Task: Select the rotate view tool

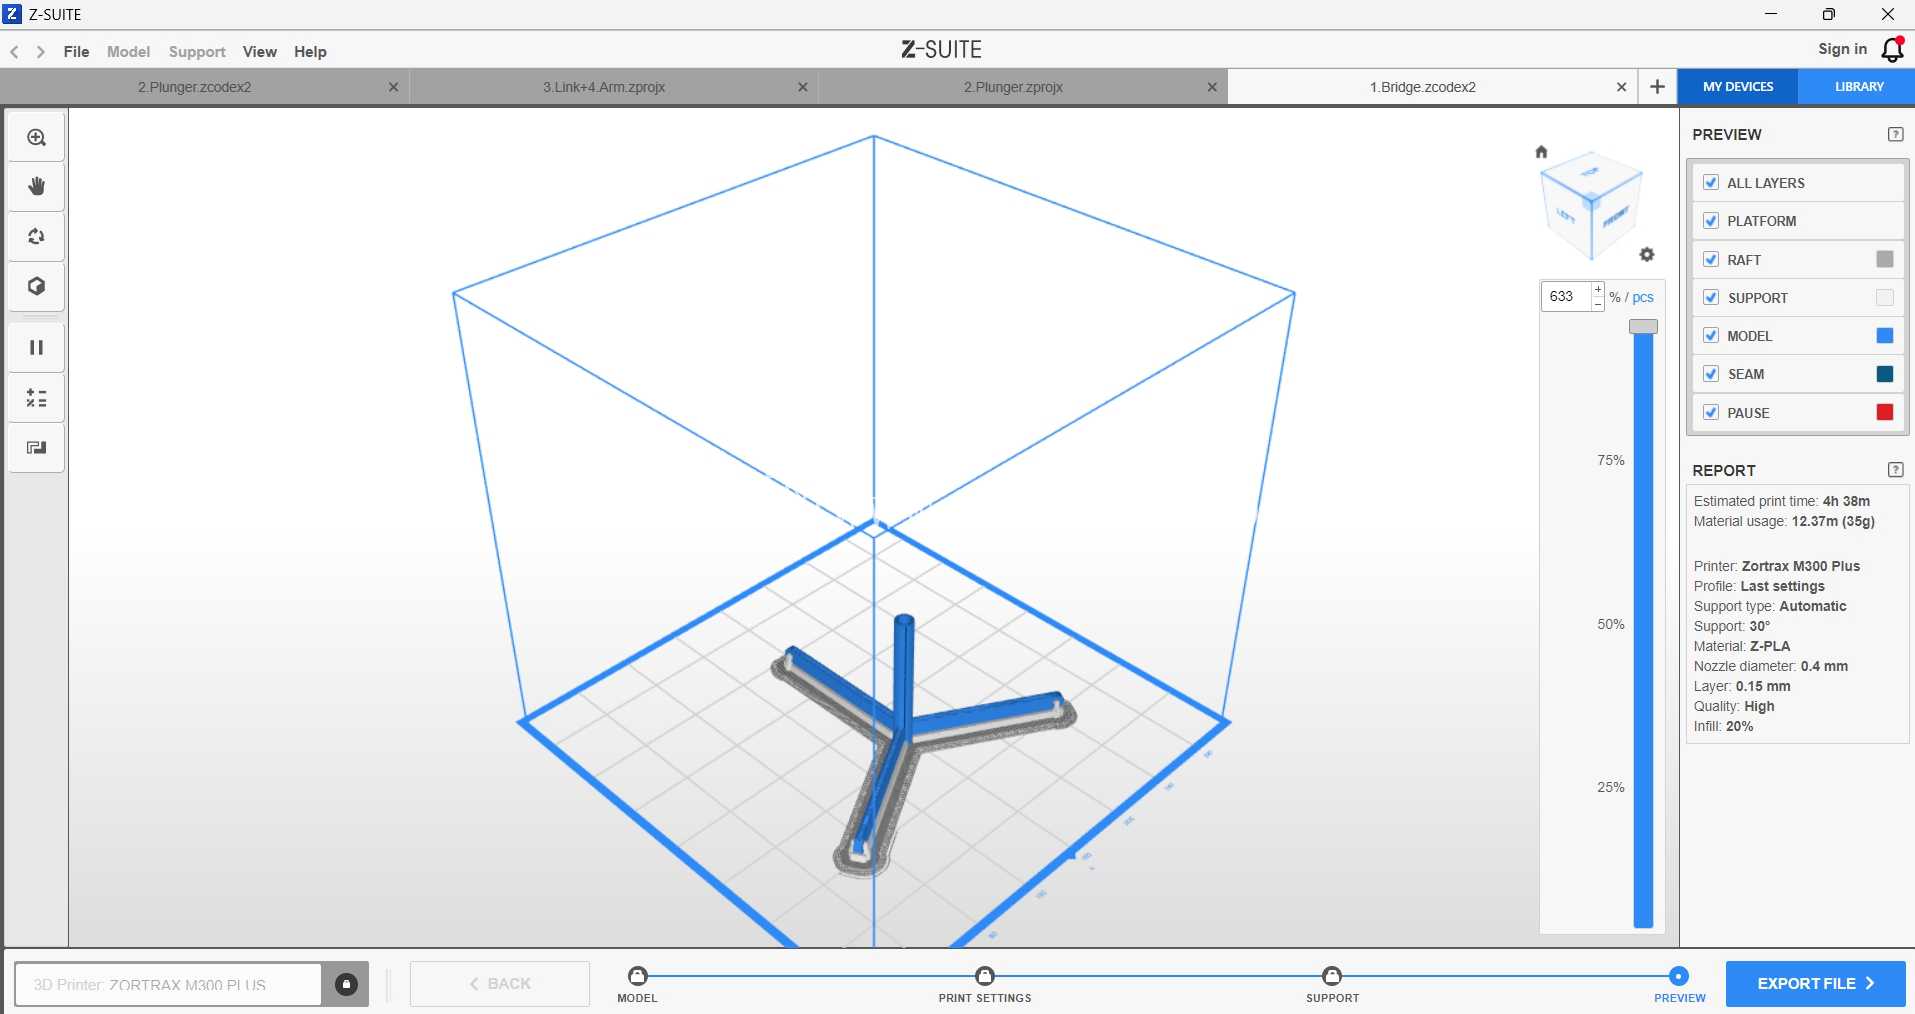Action: pyautogui.click(x=37, y=237)
